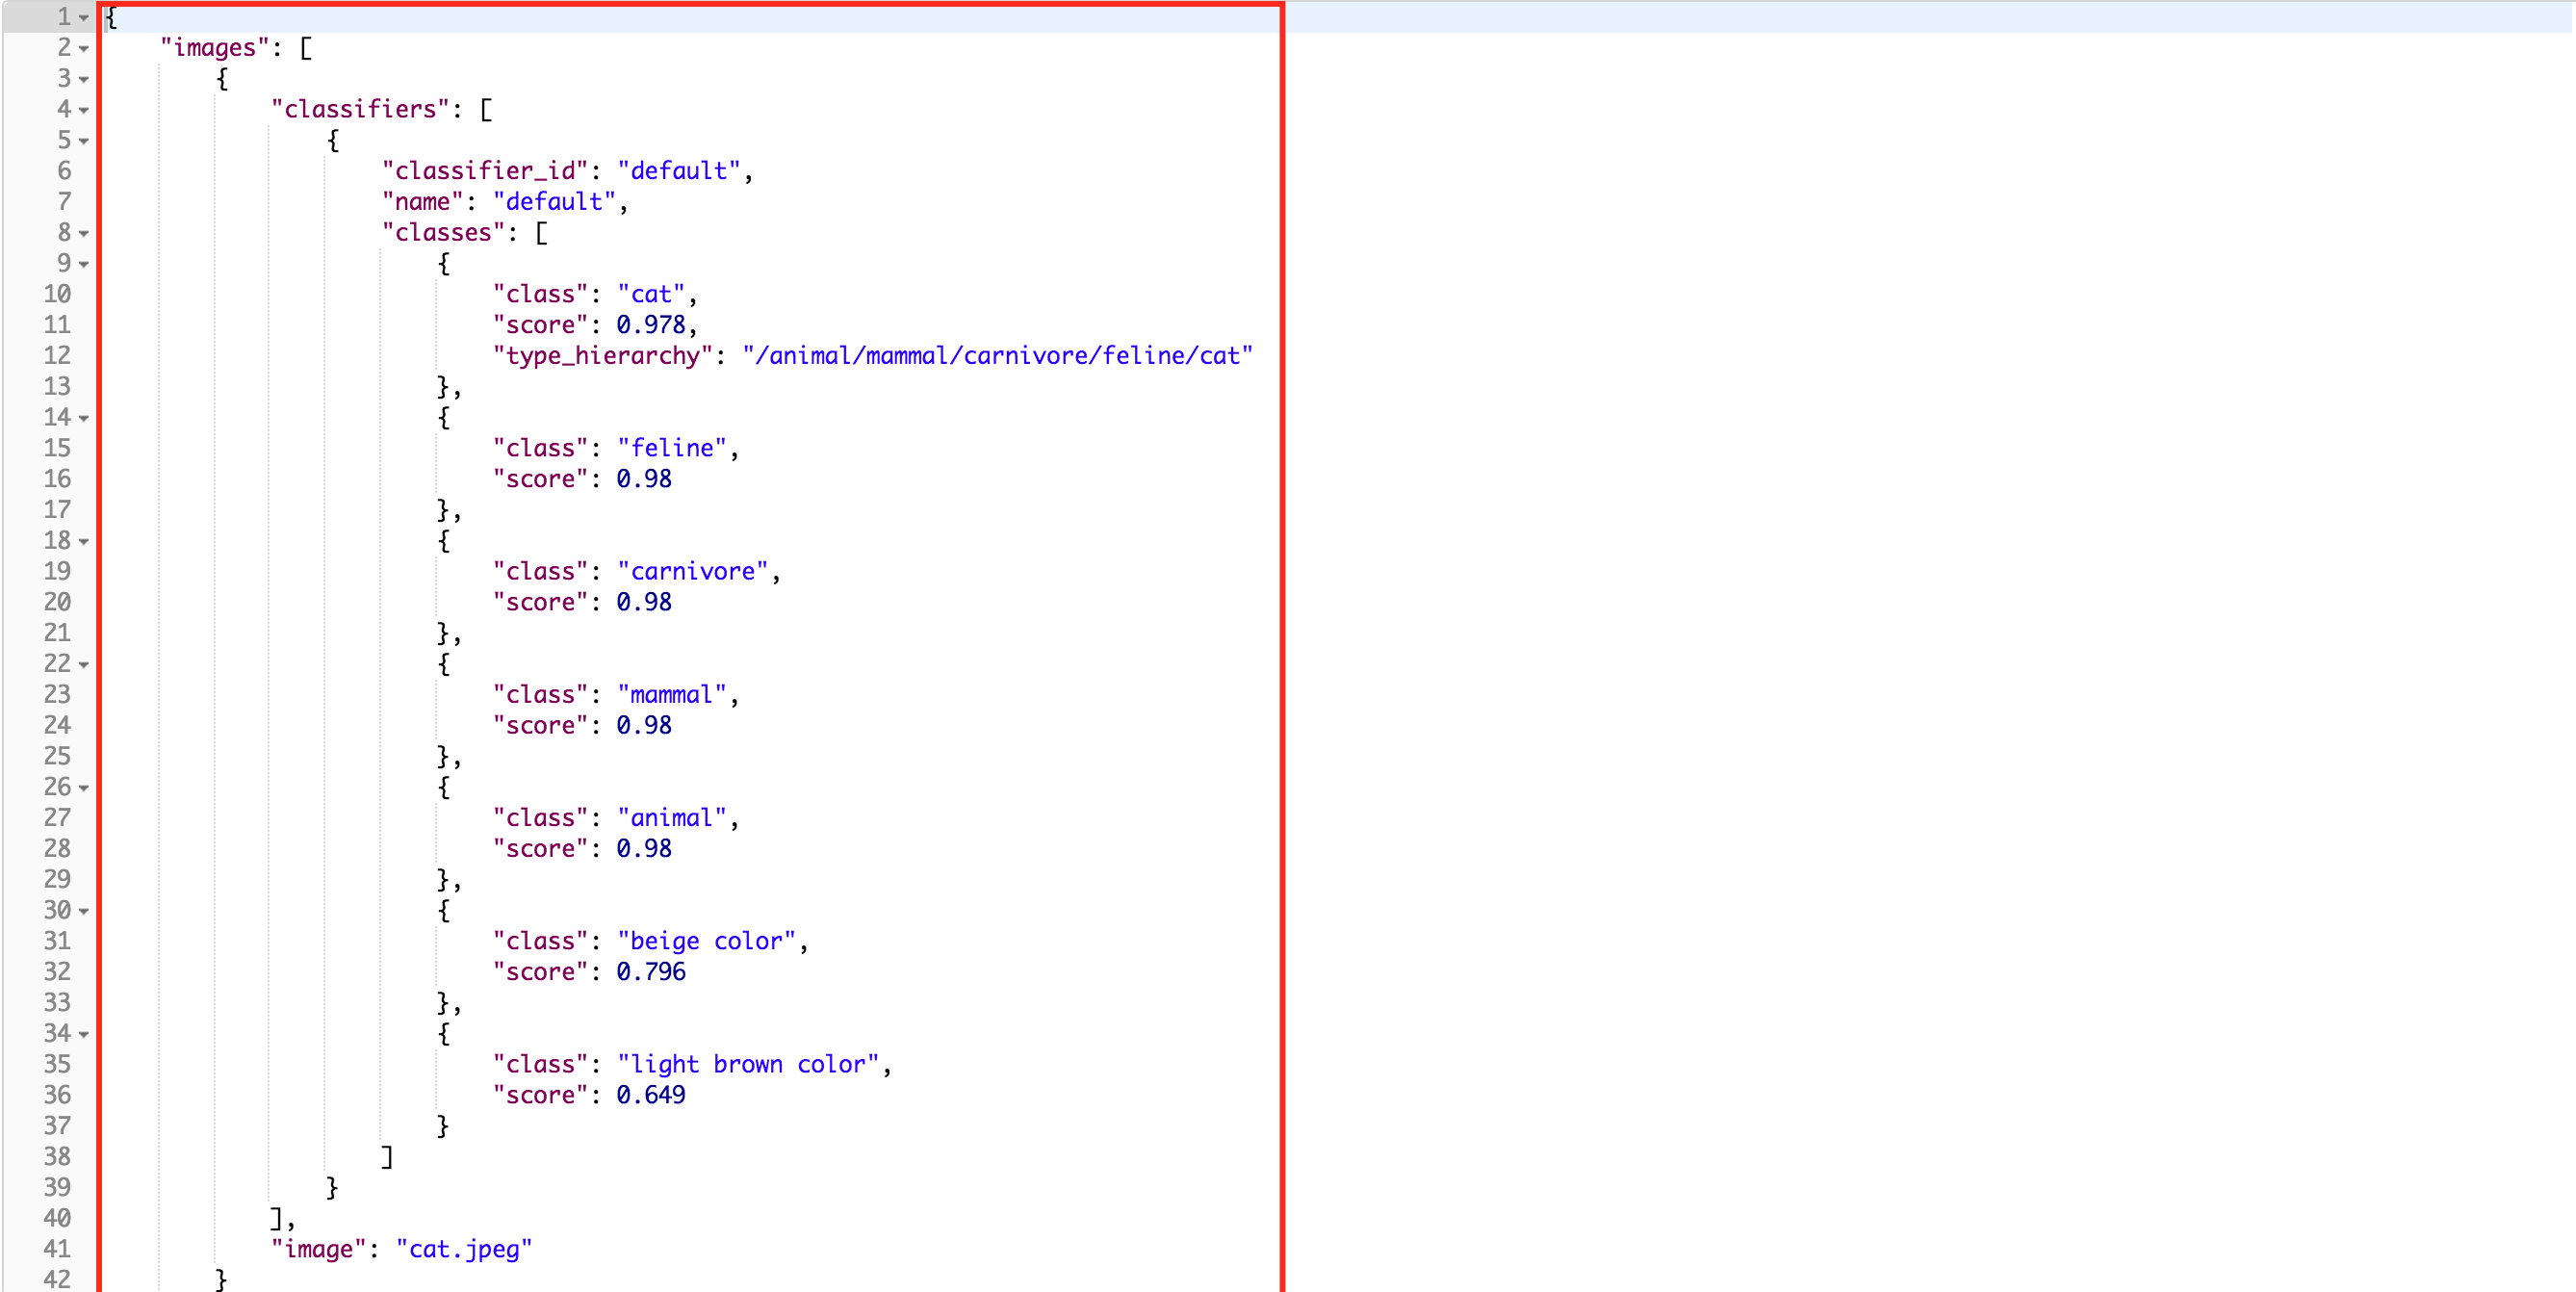The height and width of the screenshot is (1292, 2576).
Task: Click the "animal" class value
Action: (x=672, y=818)
